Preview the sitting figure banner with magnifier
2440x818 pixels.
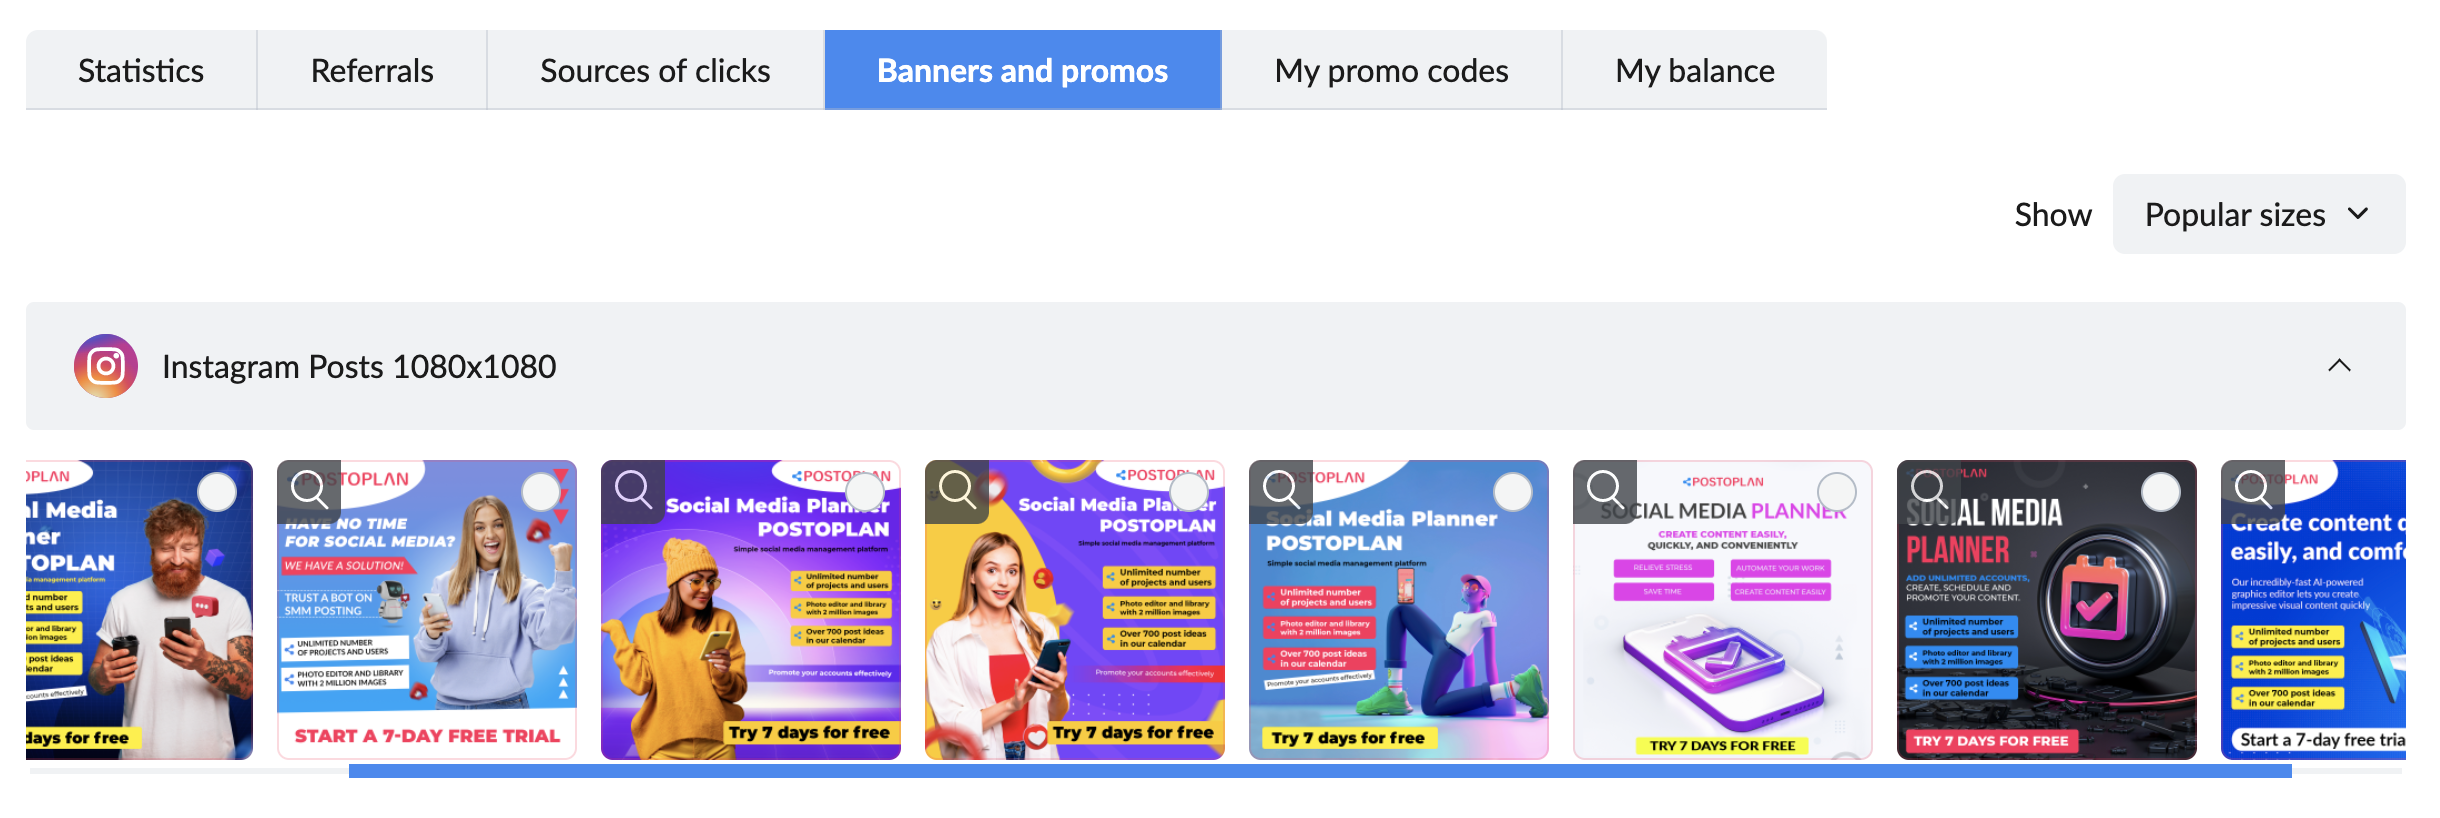(x=1281, y=488)
